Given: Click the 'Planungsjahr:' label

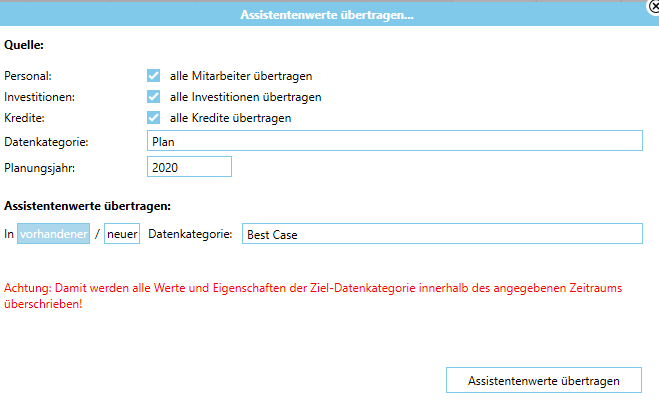Looking at the screenshot, I should click(x=40, y=168).
